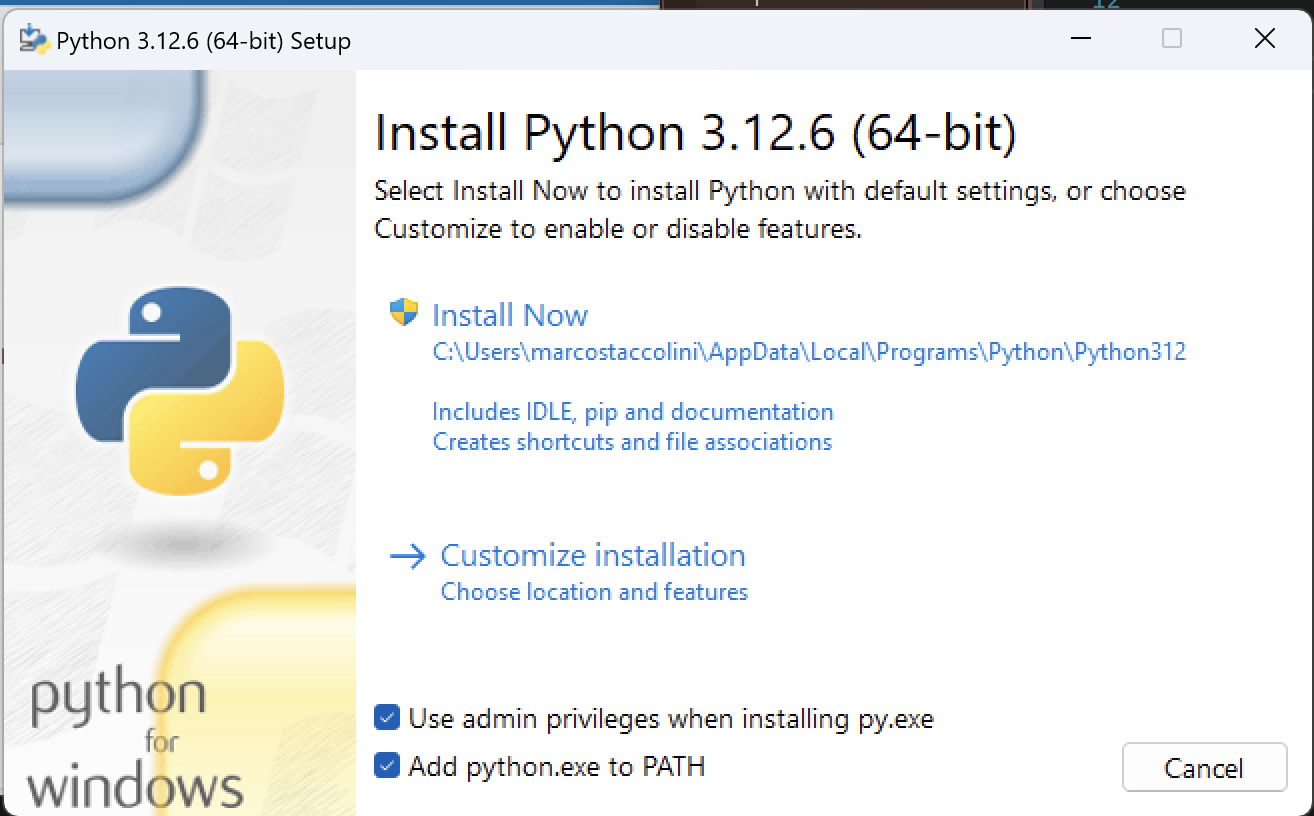Screen dimensions: 1314x816
Task: Open the Customize installation option
Action: click(x=593, y=556)
